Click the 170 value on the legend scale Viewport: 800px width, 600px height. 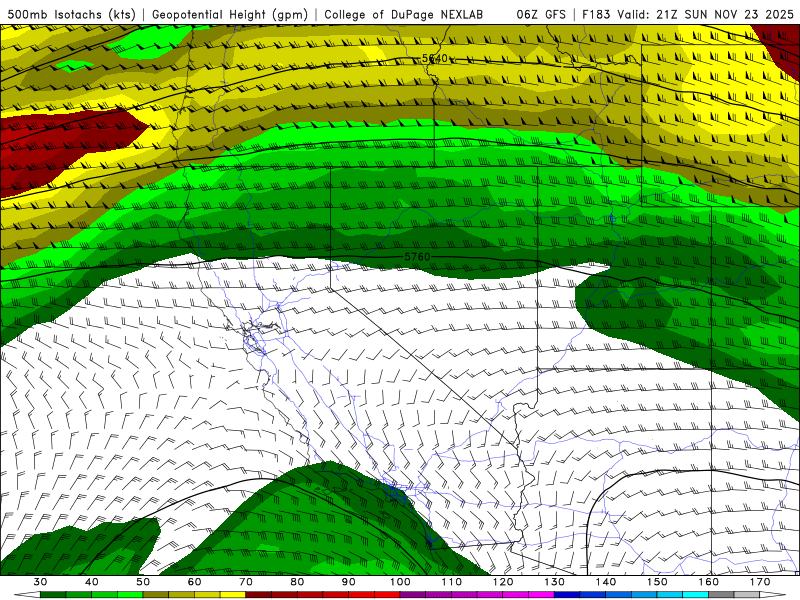pyautogui.click(x=760, y=582)
